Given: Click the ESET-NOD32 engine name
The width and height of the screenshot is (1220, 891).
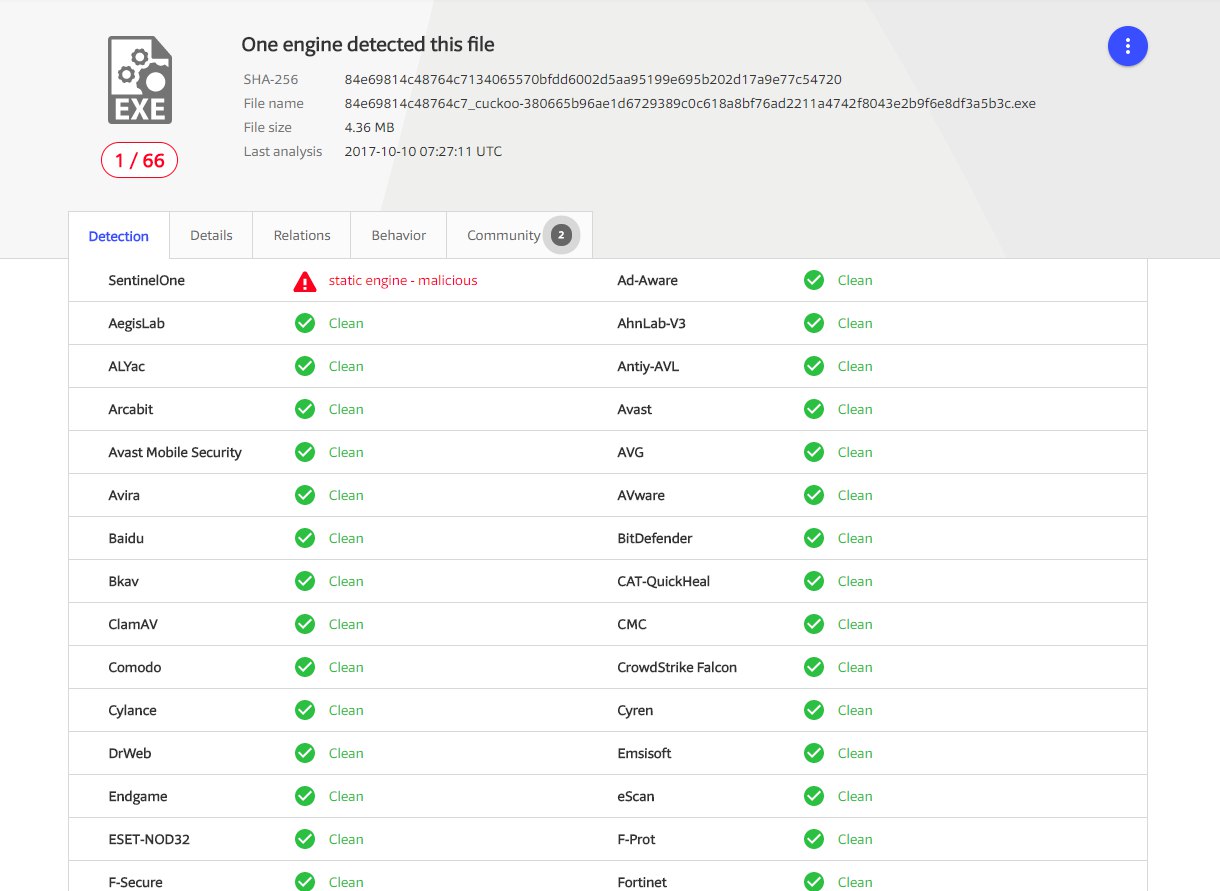Looking at the screenshot, I should pyautogui.click(x=149, y=839).
